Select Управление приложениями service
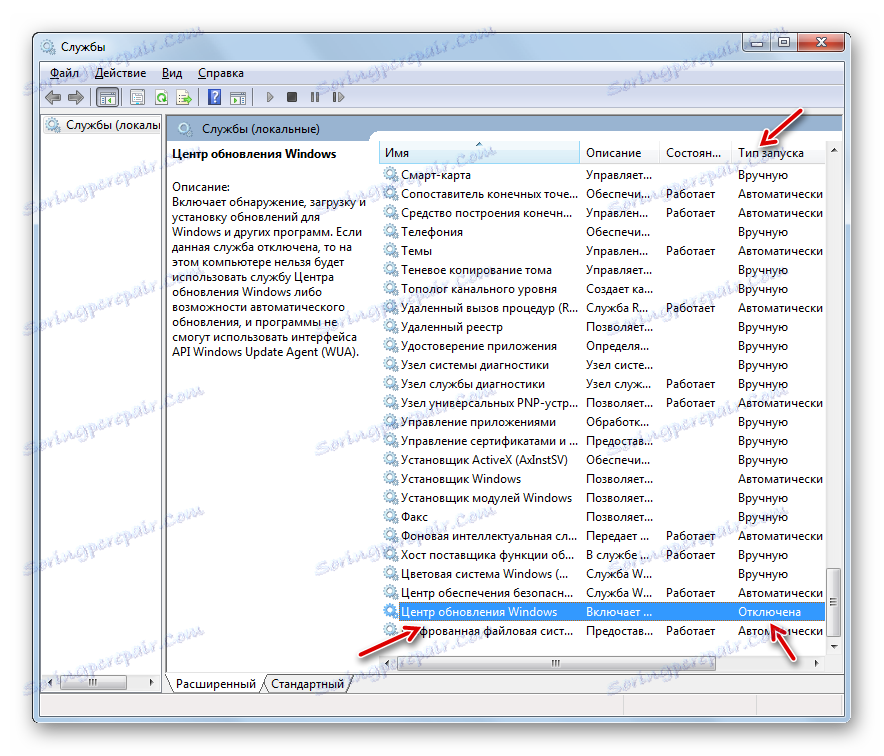 click(602, 422)
